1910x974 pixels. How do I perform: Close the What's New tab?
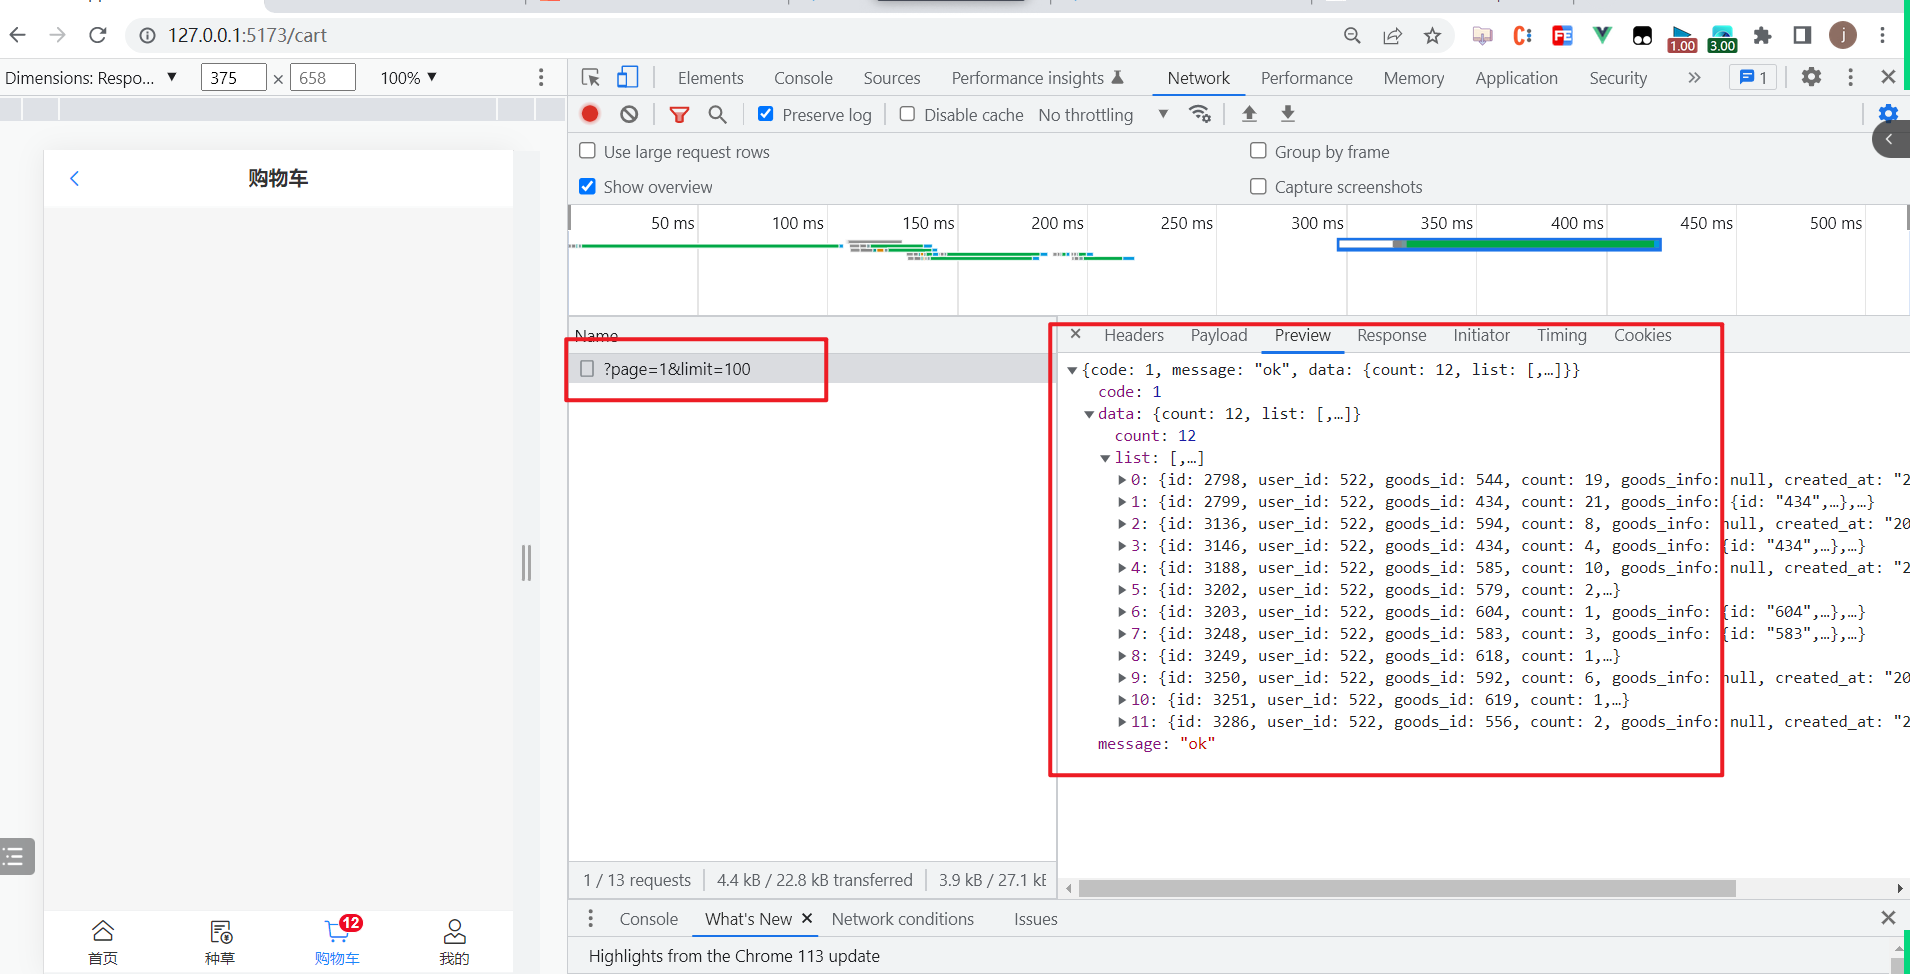pyautogui.click(x=807, y=918)
